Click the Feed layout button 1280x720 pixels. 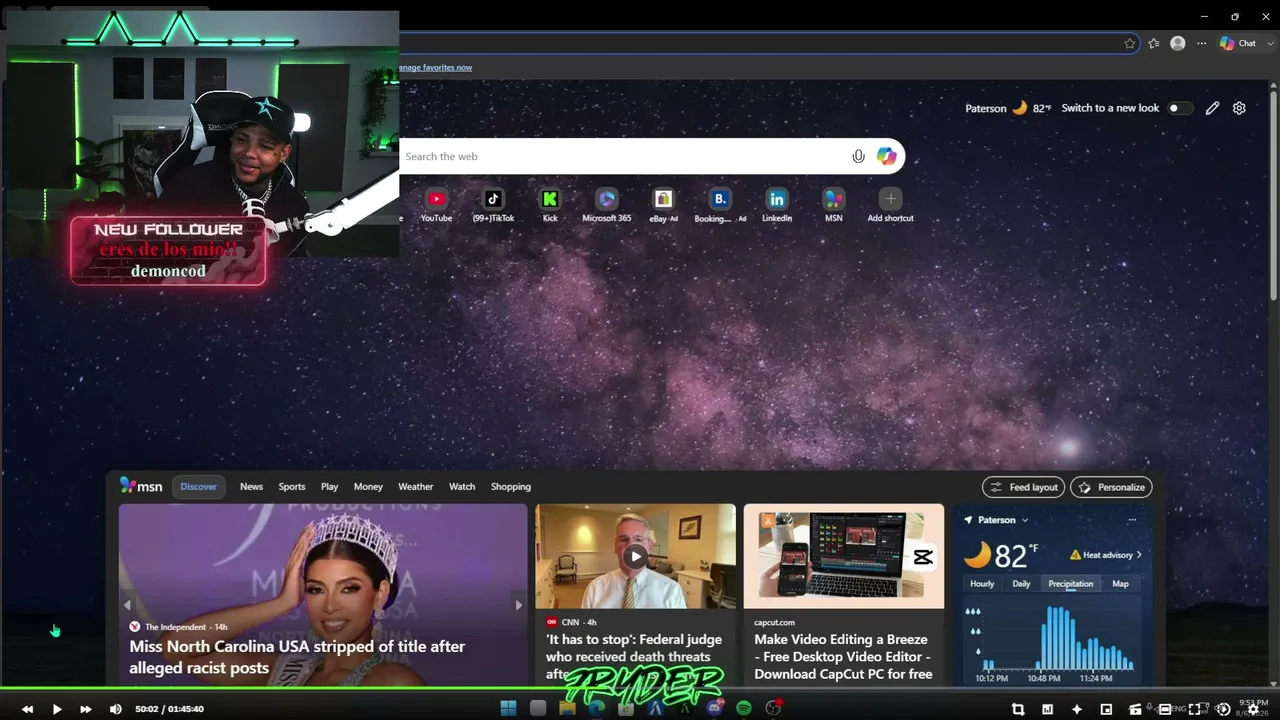tap(1023, 487)
